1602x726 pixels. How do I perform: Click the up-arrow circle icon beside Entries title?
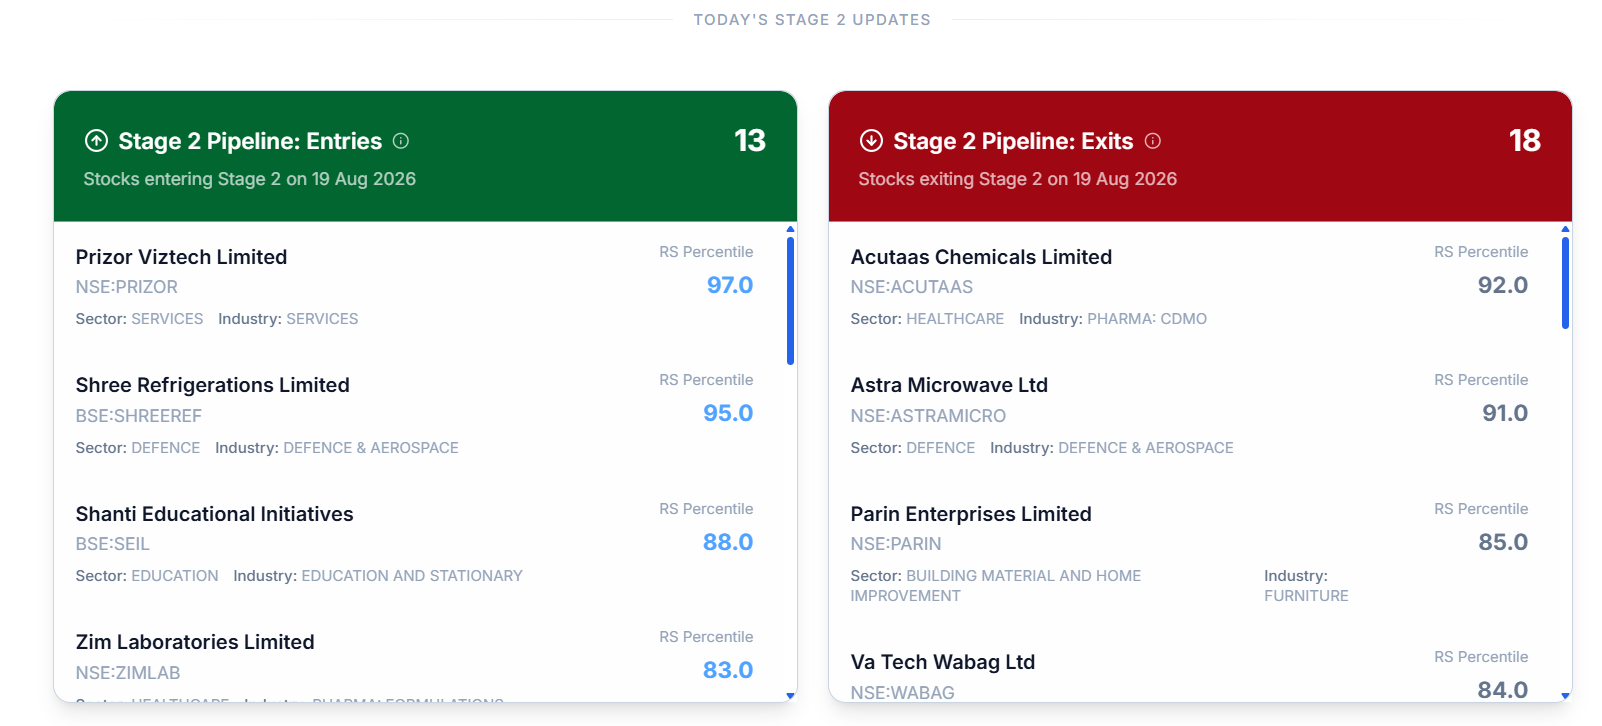tap(96, 141)
